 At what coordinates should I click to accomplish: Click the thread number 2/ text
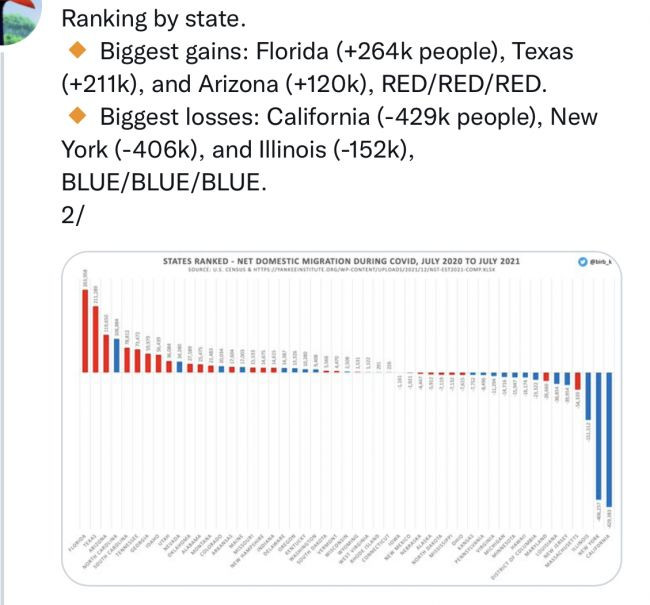pos(73,218)
